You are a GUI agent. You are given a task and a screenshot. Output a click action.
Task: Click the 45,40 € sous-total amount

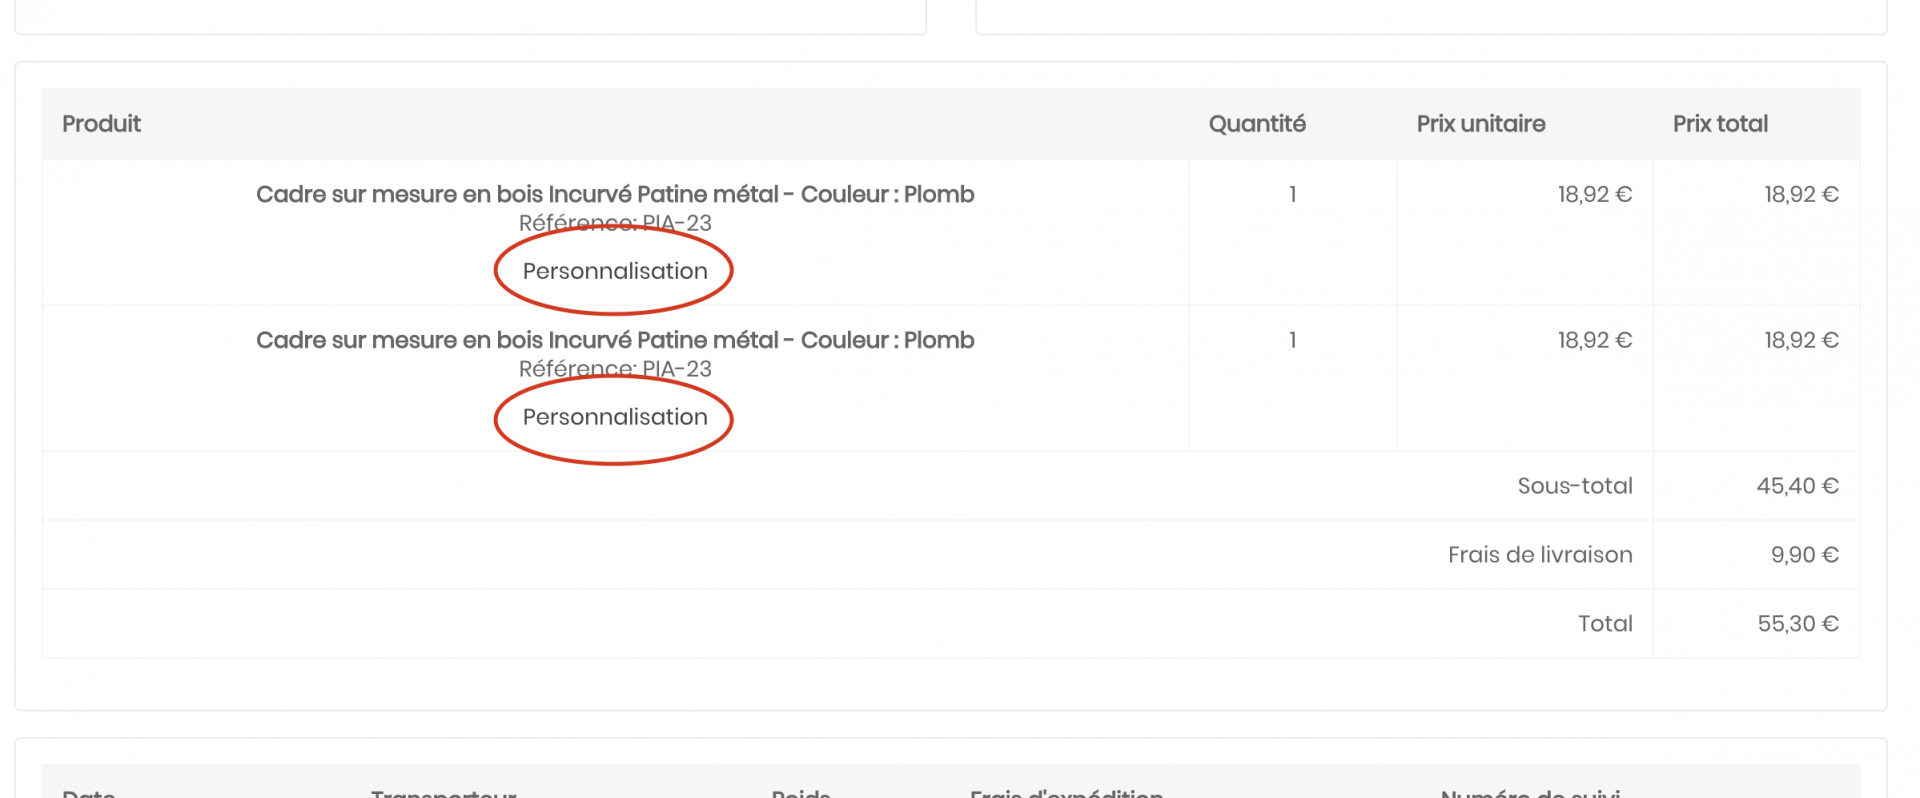coord(1798,486)
